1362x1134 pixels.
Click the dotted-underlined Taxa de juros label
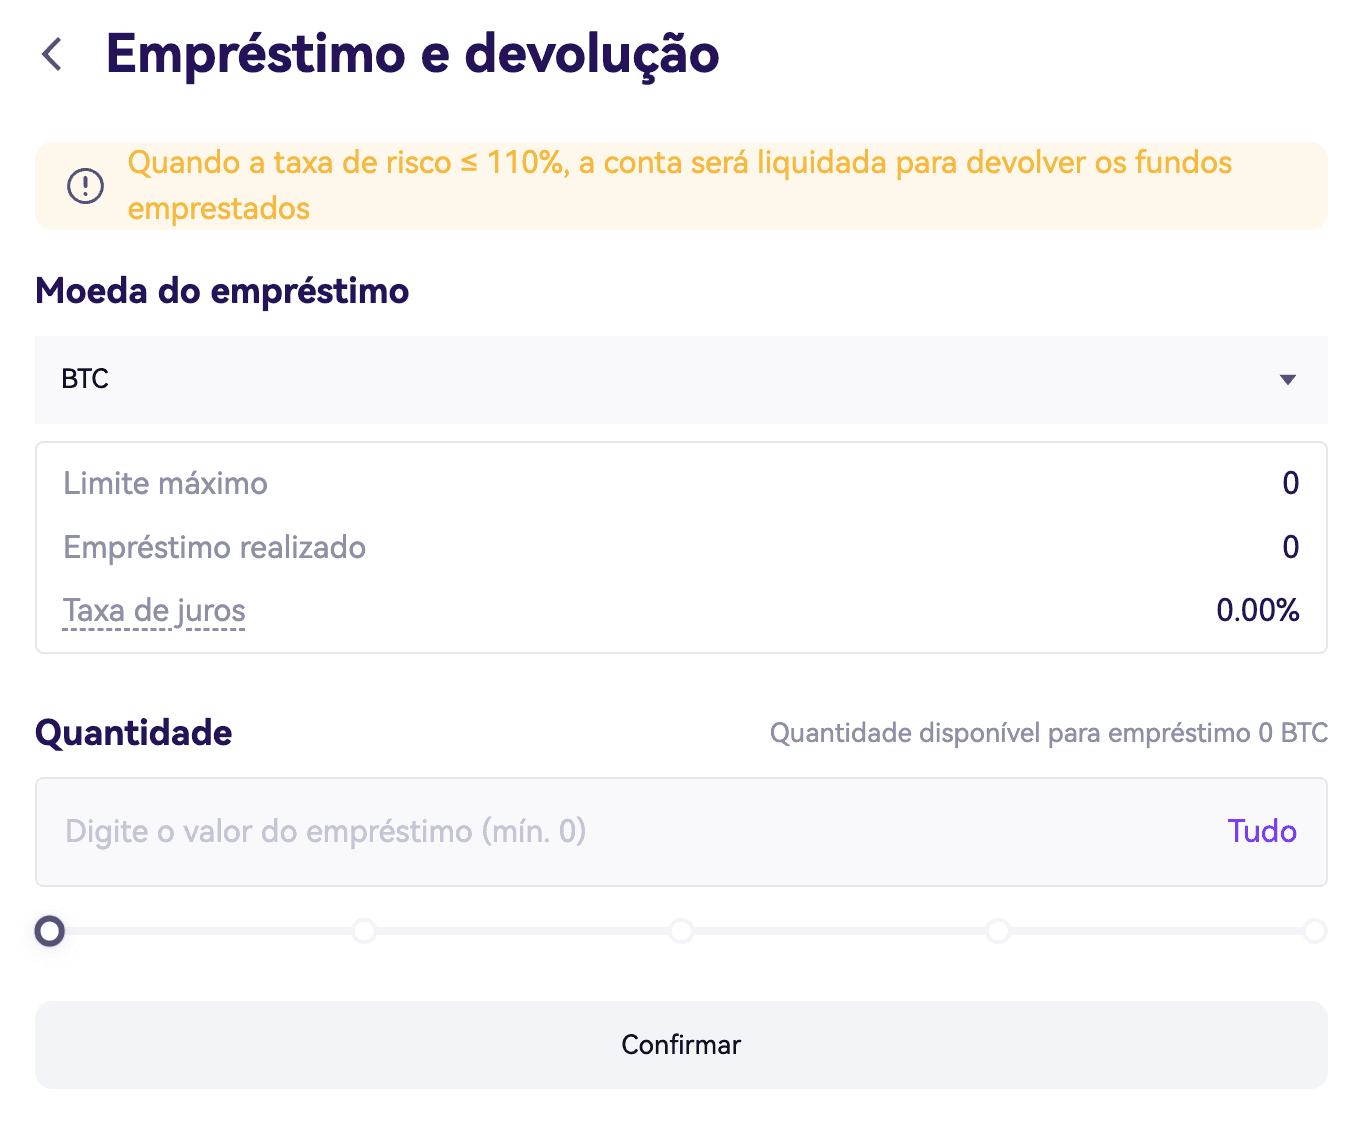[x=154, y=611]
